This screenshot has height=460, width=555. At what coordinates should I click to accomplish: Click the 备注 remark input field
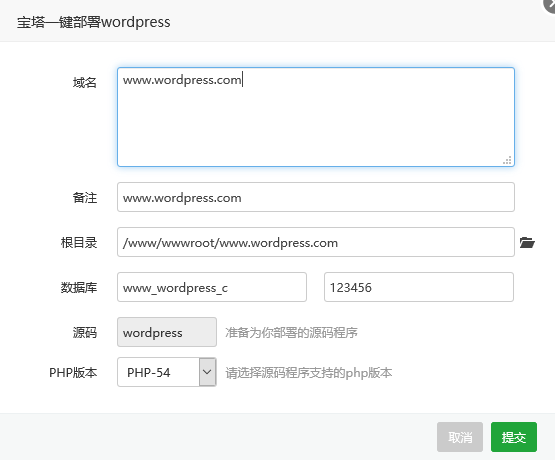[316, 197]
